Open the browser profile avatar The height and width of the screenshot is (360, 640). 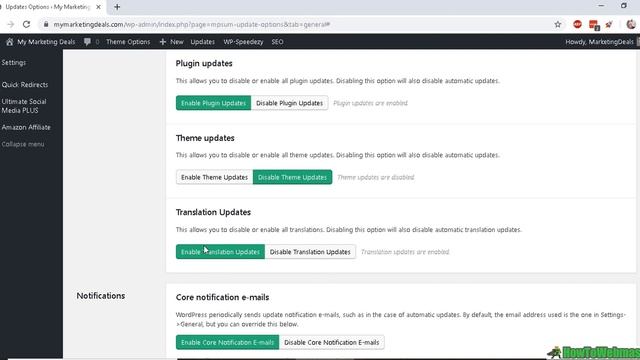[631, 24]
